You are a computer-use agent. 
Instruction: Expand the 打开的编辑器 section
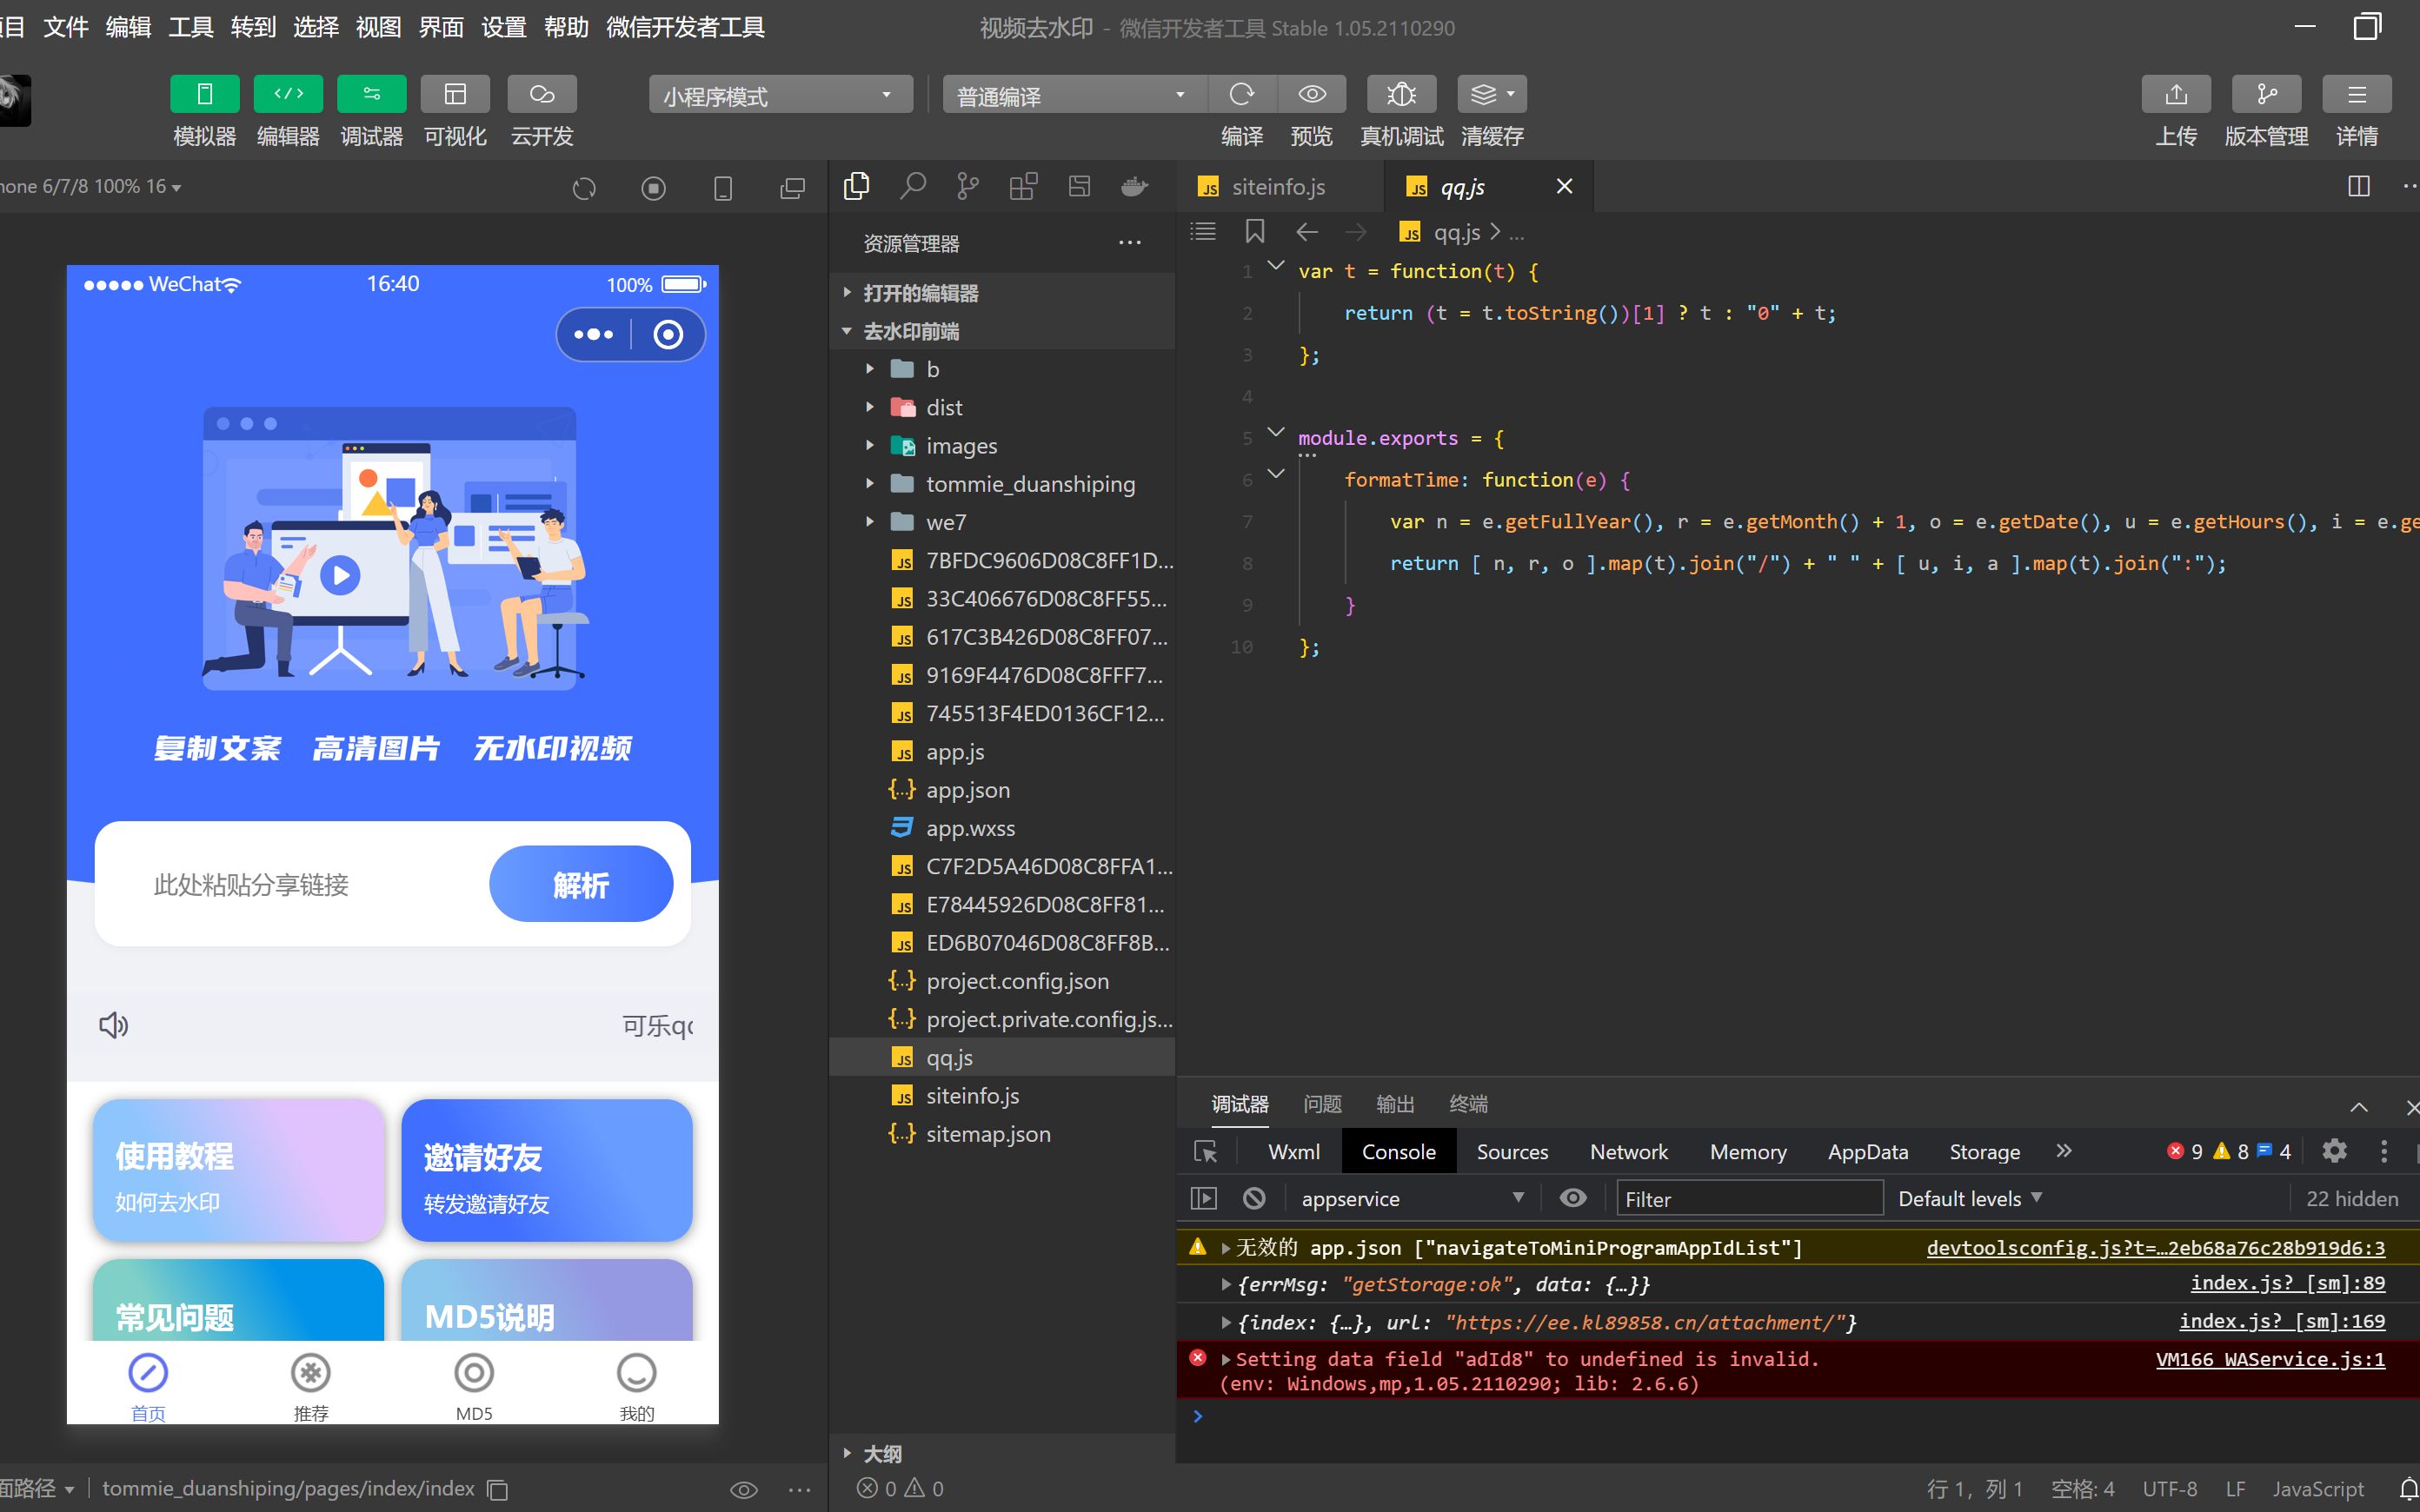coord(1002,293)
